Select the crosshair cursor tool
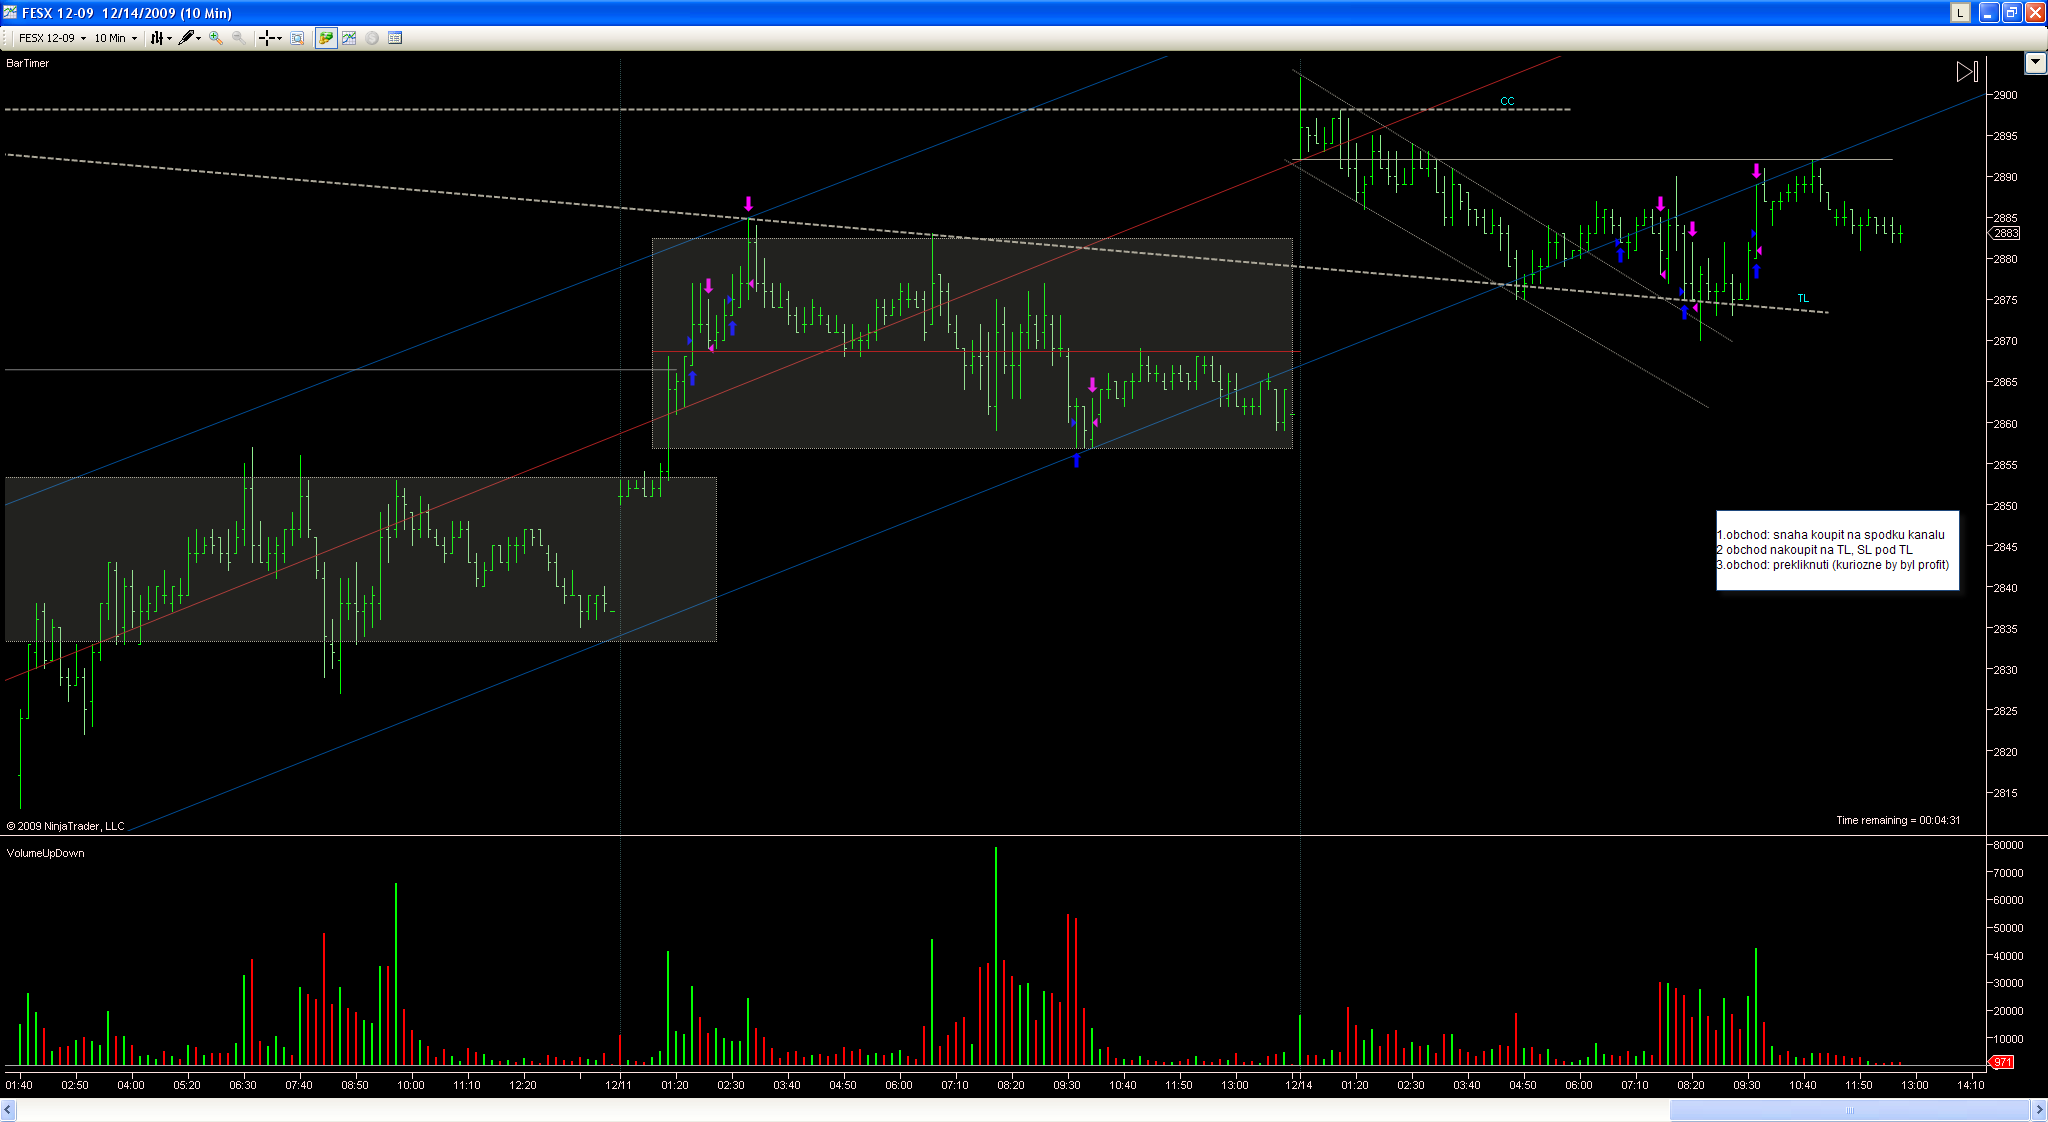The width and height of the screenshot is (2048, 1122). coord(269,38)
